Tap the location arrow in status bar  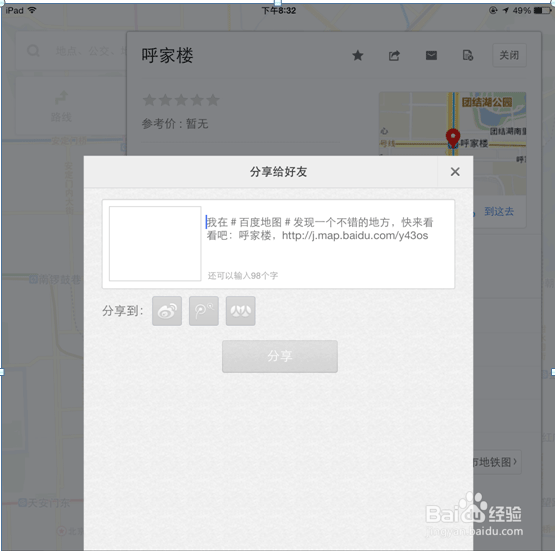point(505,11)
